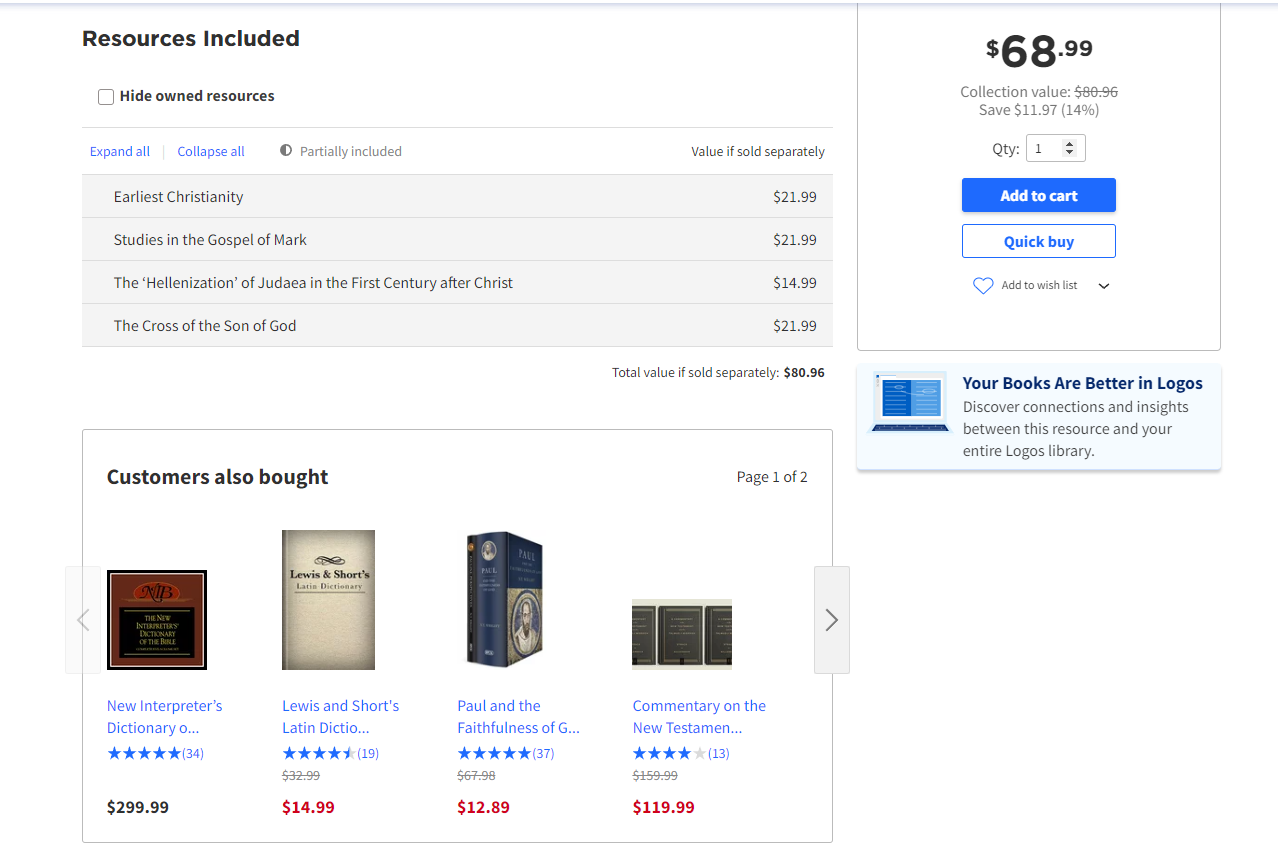Click the 19 reviews star rating
1278x850 pixels.
pyautogui.click(x=330, y=753)
